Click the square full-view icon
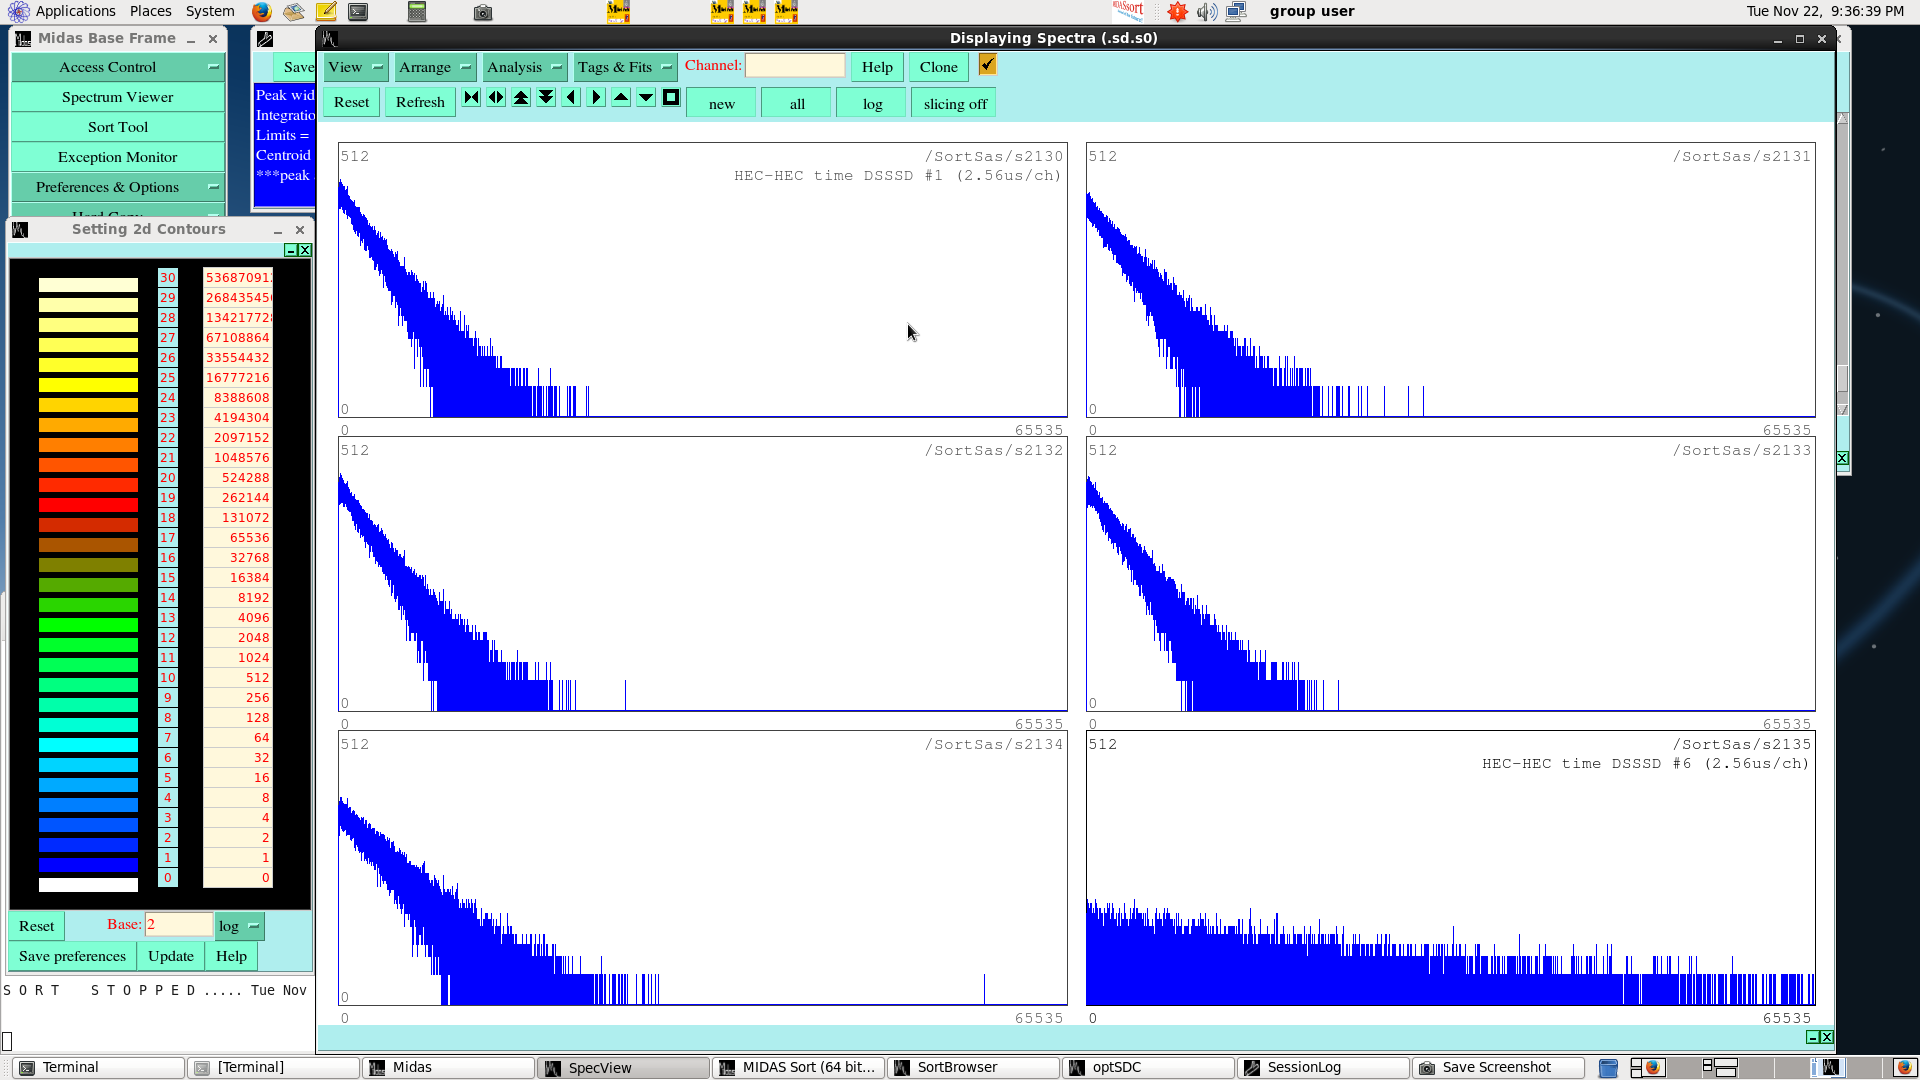Screen dimensions: 1920x1080 [x=671, y=98]
